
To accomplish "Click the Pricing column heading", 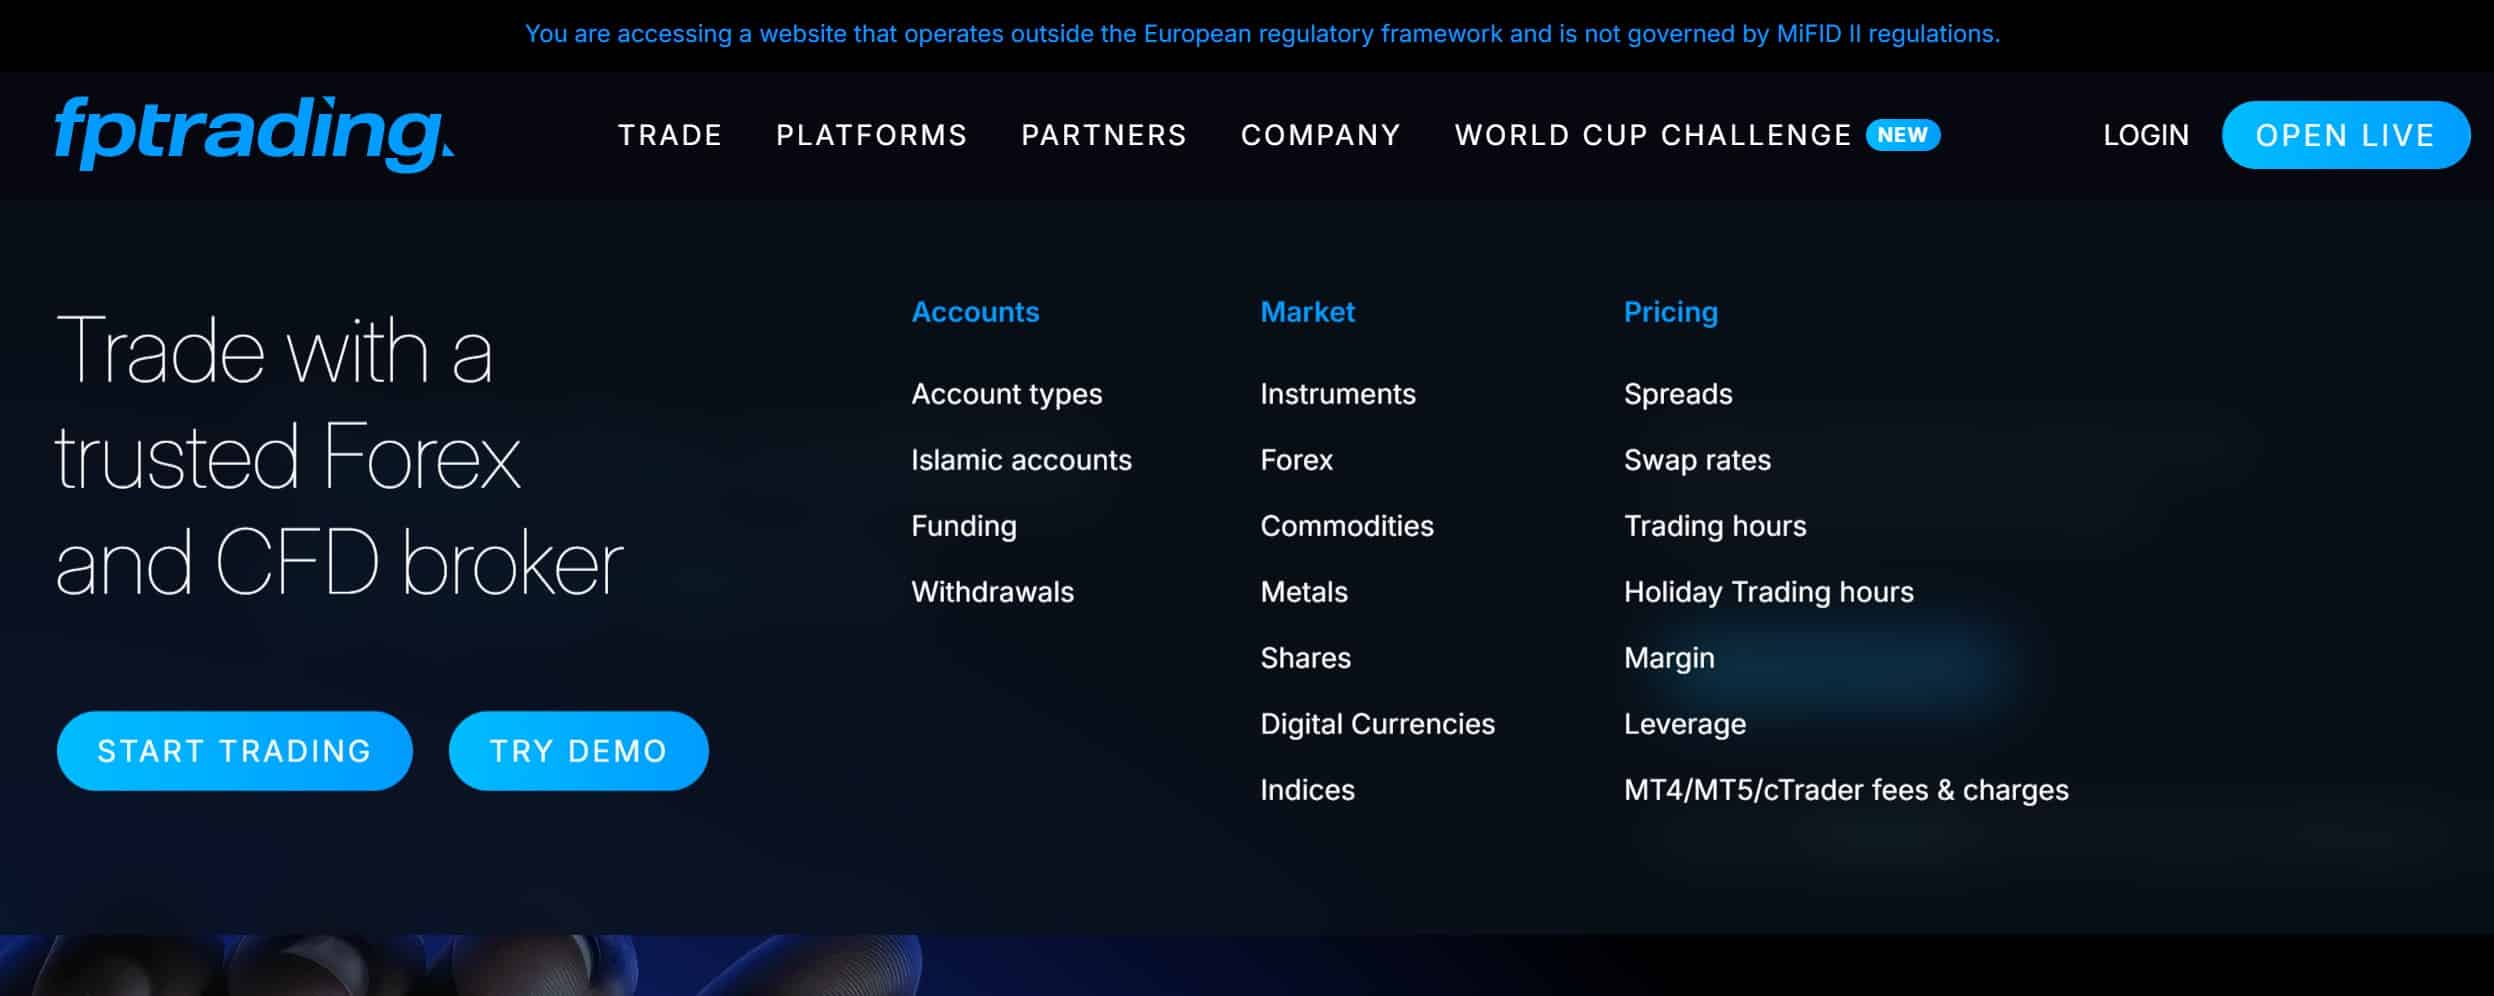I will point(1671,312).
